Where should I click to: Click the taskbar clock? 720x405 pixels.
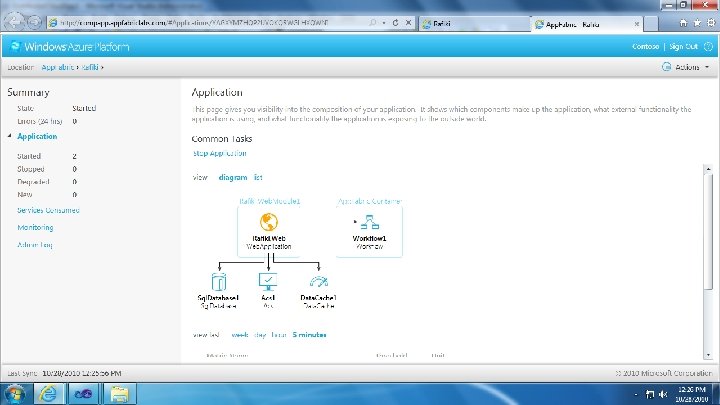692,394
